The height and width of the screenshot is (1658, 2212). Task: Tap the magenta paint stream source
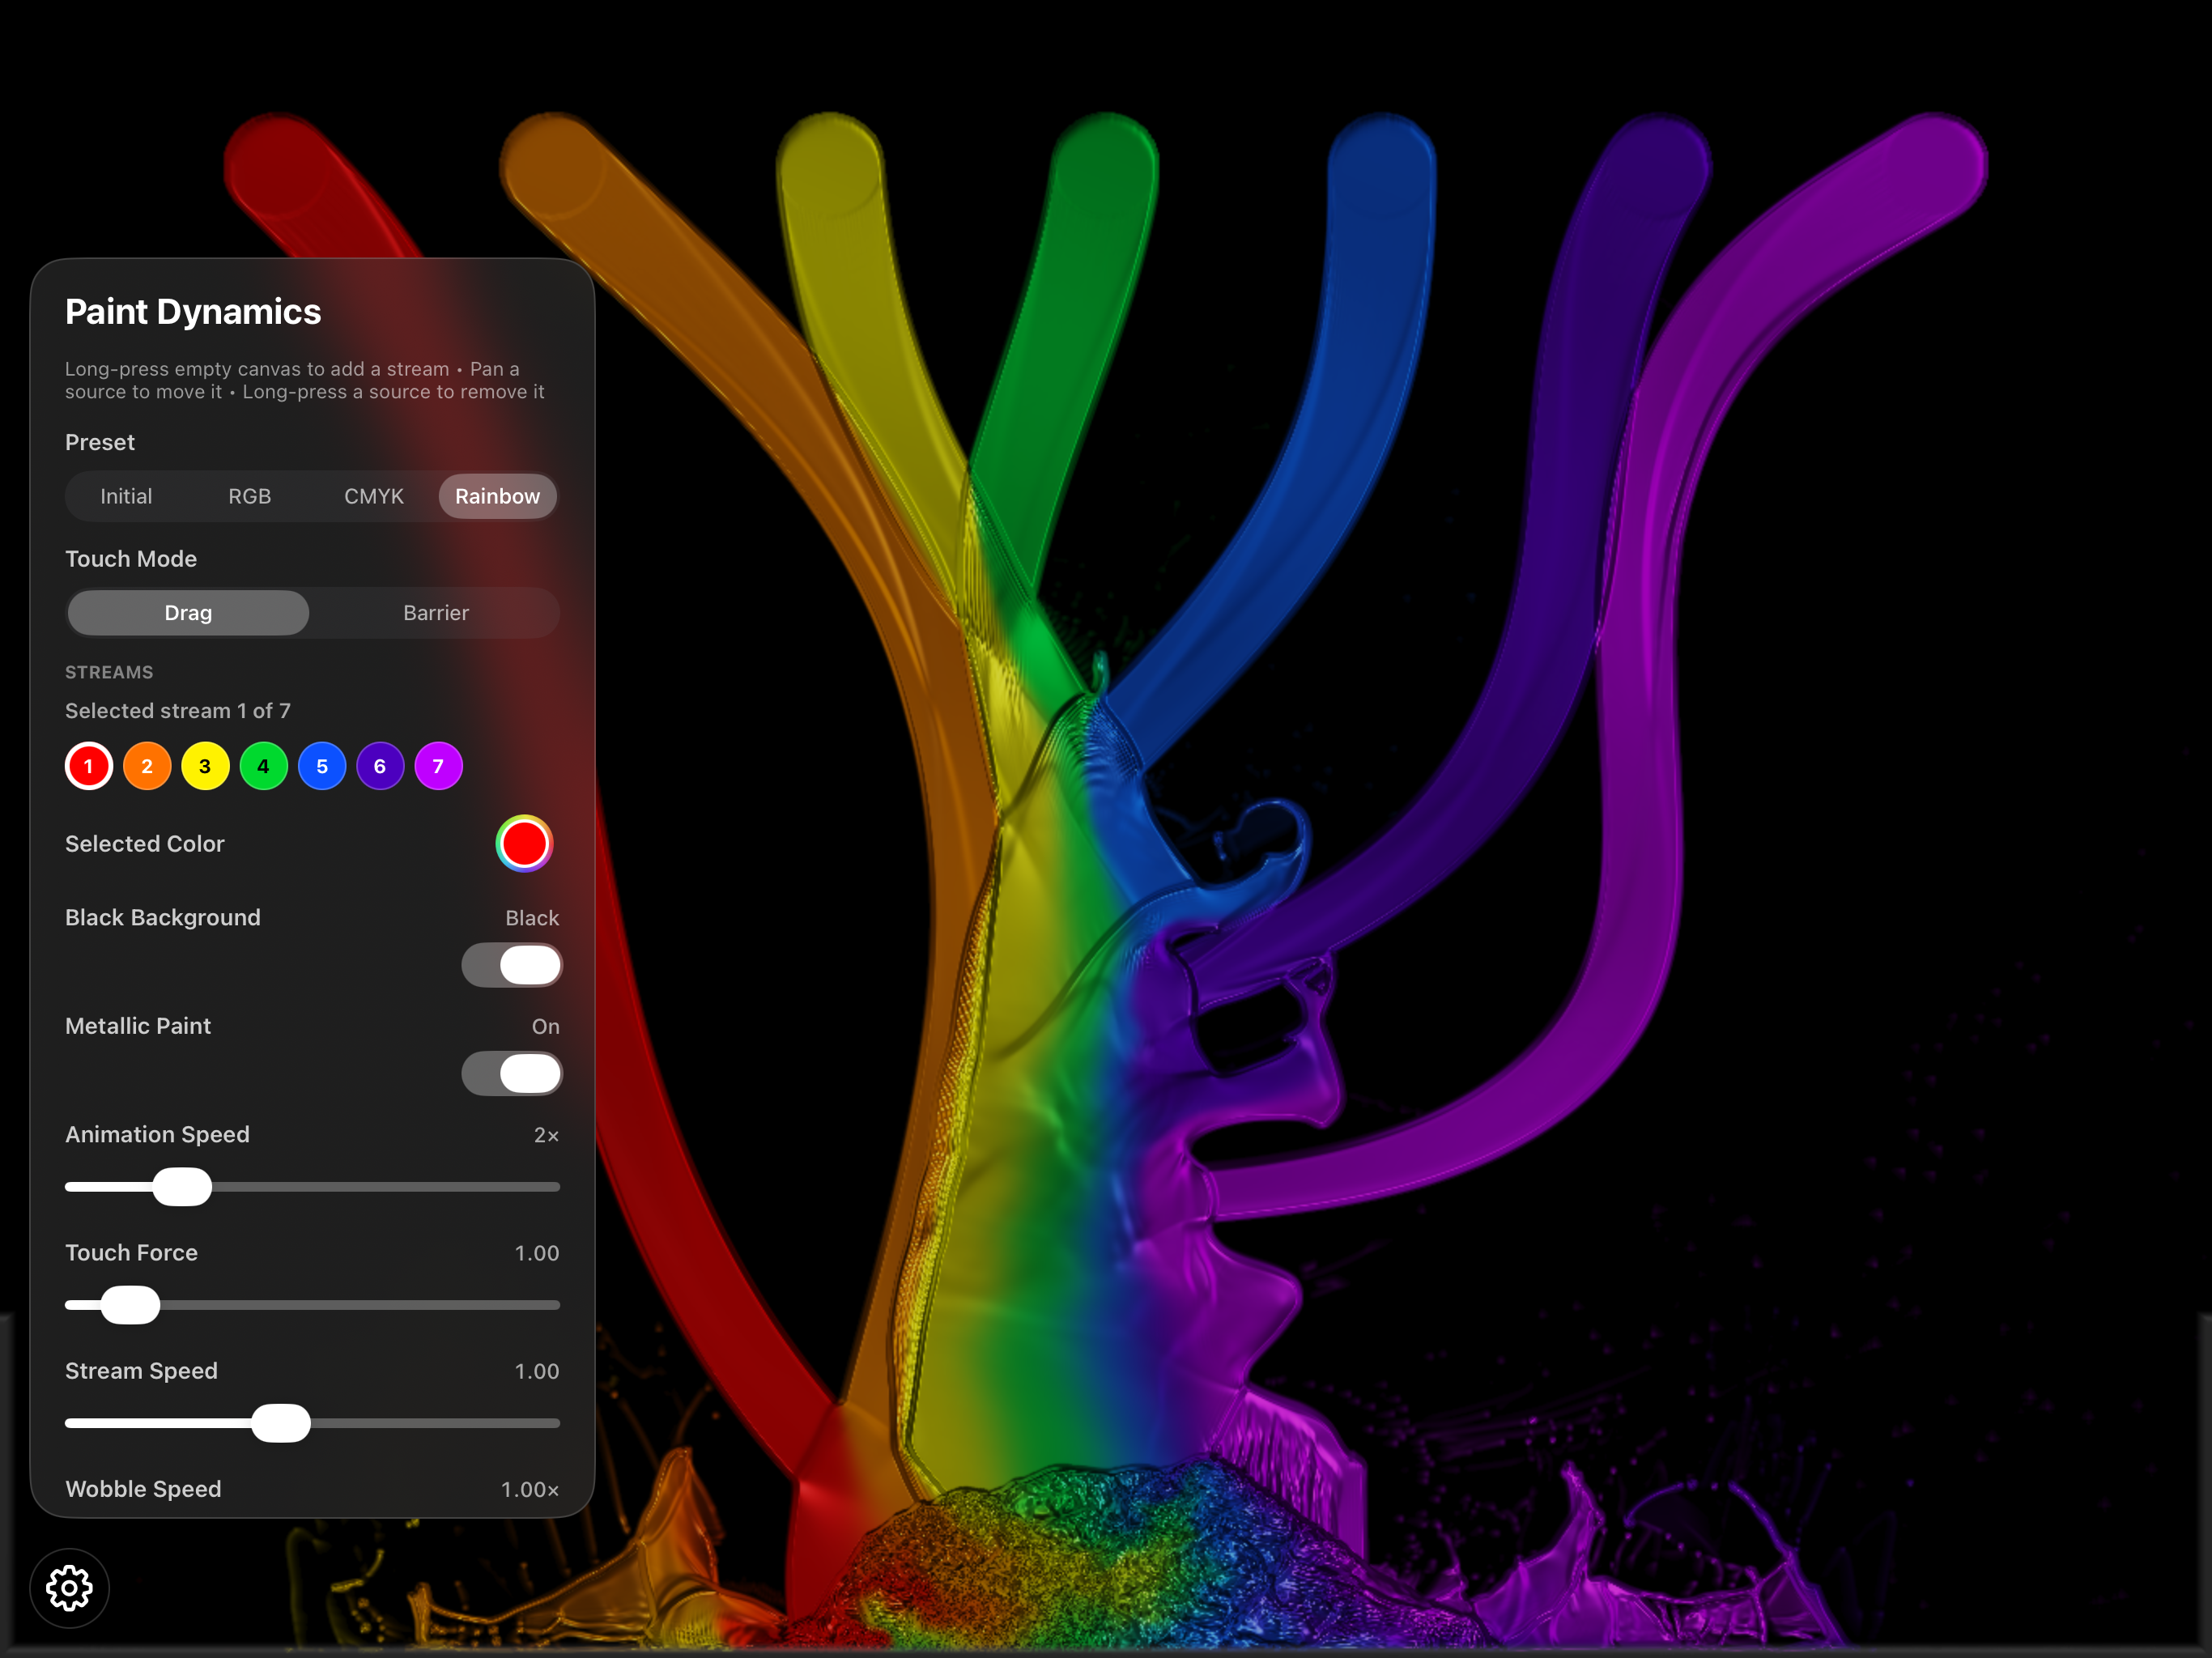[x=1935, y=165]
